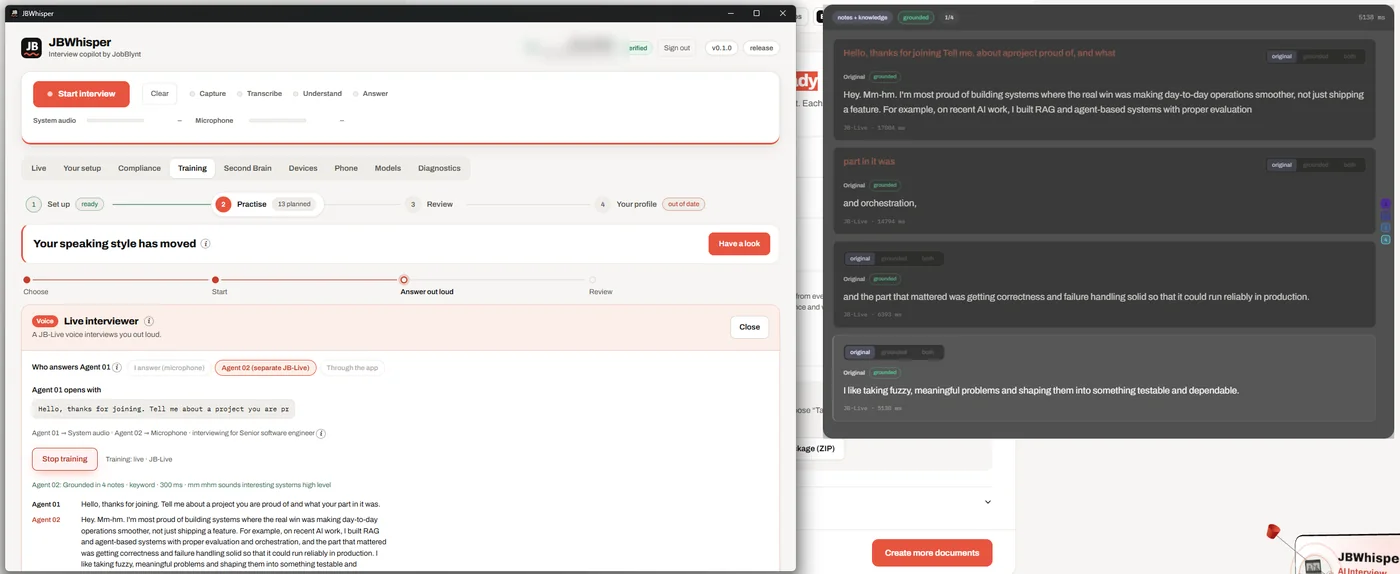Click 'Create more documents' in background window
Image resolution: width=1400 pixels, height=574 pixels.
pos(932,553)
